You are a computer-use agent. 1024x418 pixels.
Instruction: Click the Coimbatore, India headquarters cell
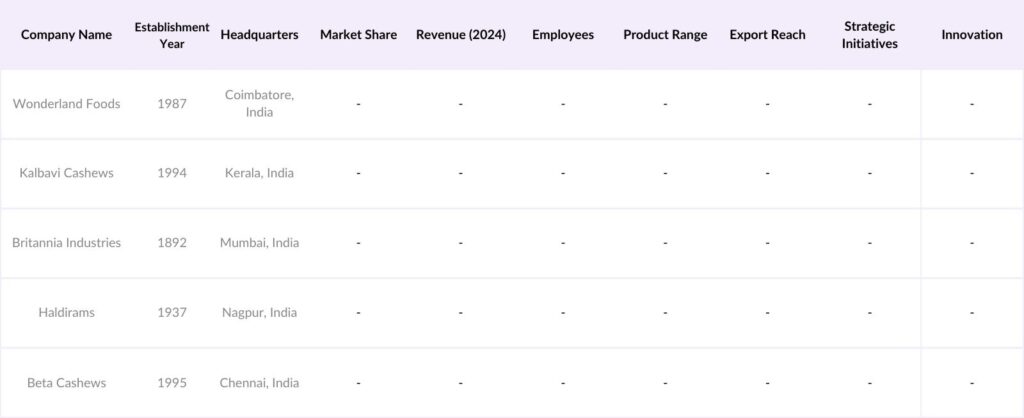click(x=259, y=104)
